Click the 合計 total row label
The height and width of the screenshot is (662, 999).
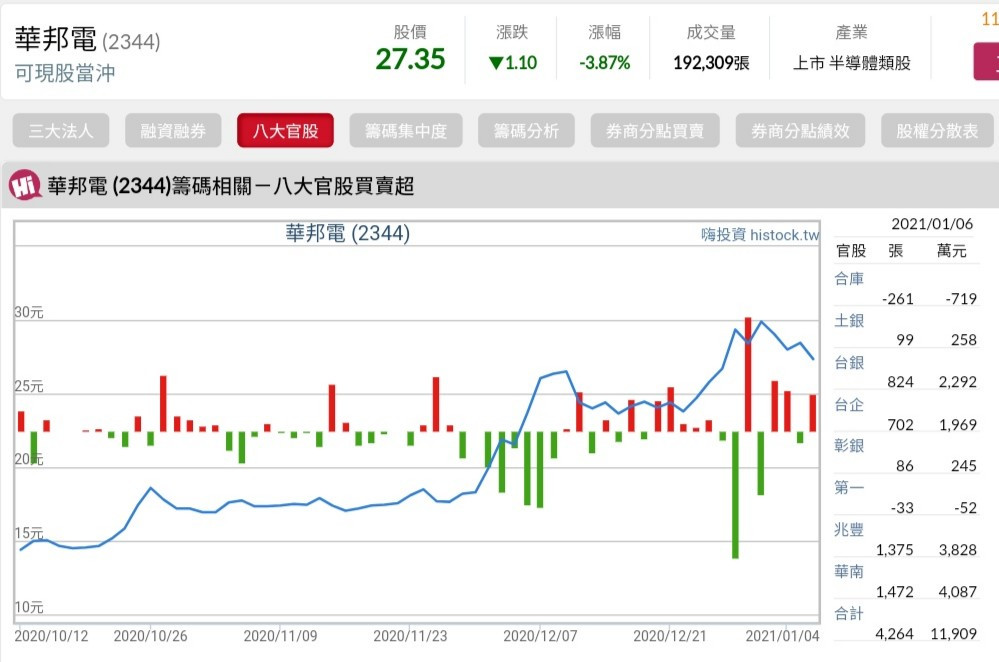tap(849, 614)
